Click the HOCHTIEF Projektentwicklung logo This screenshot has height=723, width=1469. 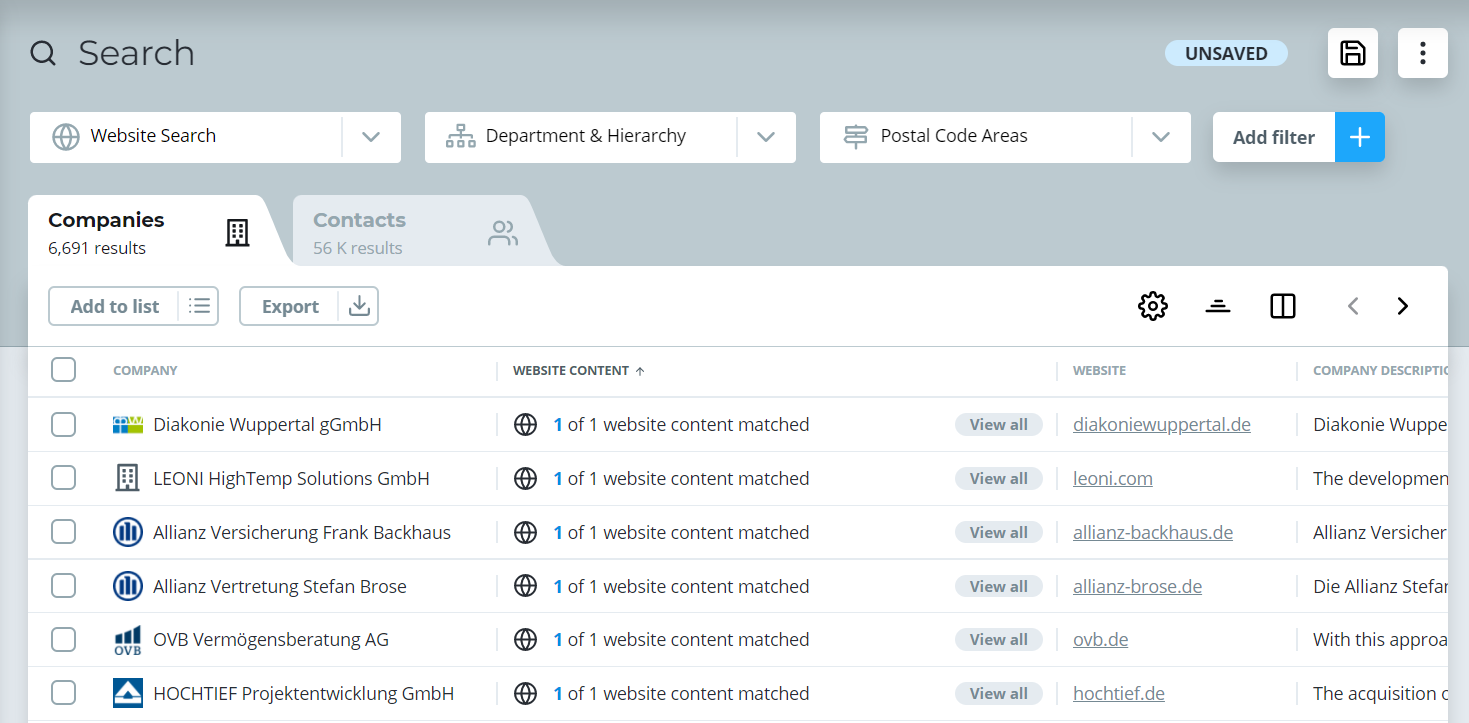point(128,693)
